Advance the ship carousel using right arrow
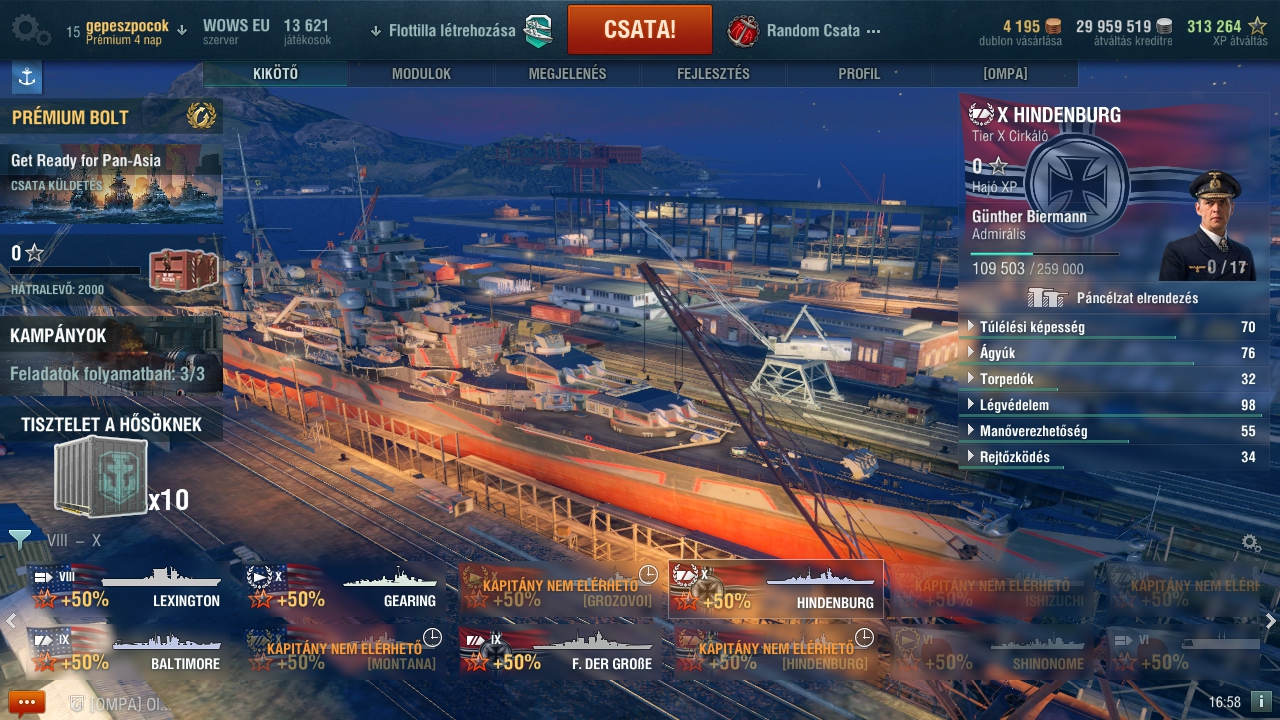 [1271, 621]
